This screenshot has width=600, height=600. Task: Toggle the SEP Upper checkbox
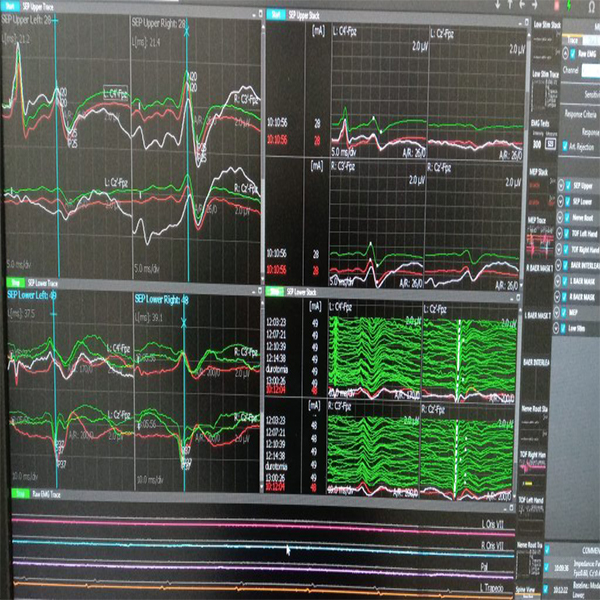[x=568, y=186]
